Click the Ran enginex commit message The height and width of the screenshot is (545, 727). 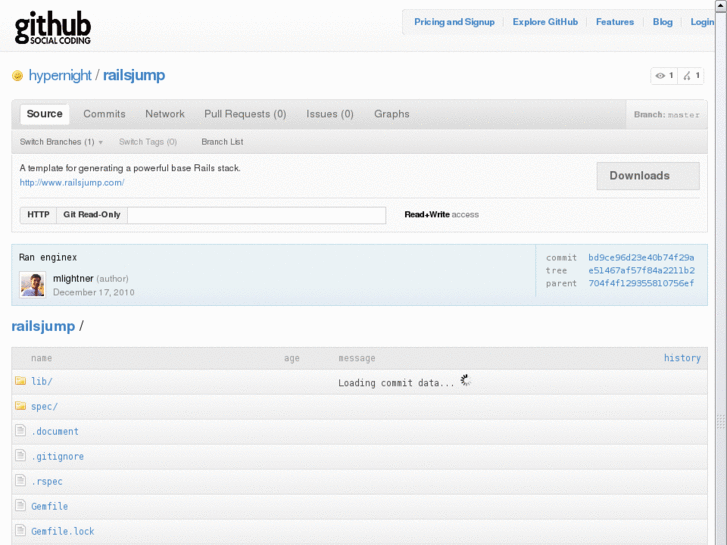click(x=48, y=257)
